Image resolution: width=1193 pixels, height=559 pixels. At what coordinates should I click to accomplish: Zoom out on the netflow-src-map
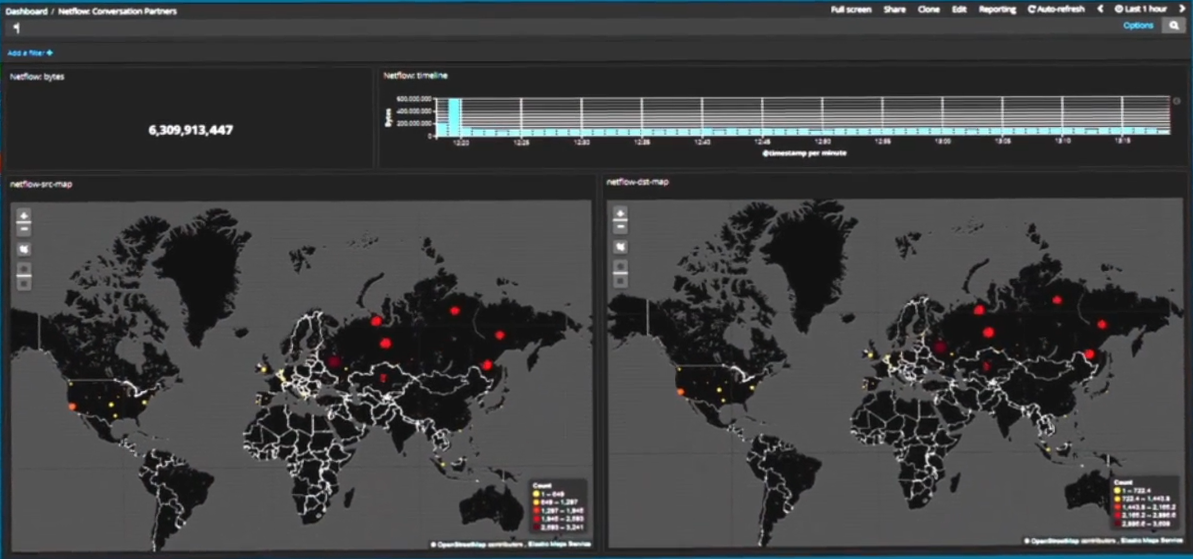[x=24, y=228]
